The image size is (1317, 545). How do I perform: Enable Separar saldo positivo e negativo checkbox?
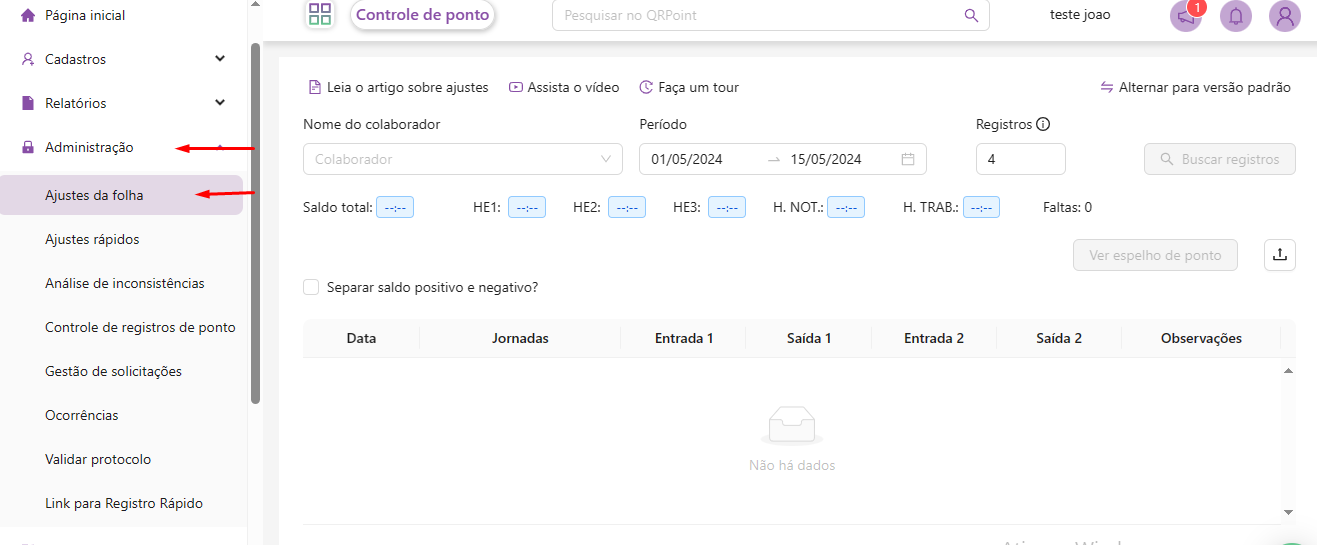pyautogui.click(x=311, y=287)
